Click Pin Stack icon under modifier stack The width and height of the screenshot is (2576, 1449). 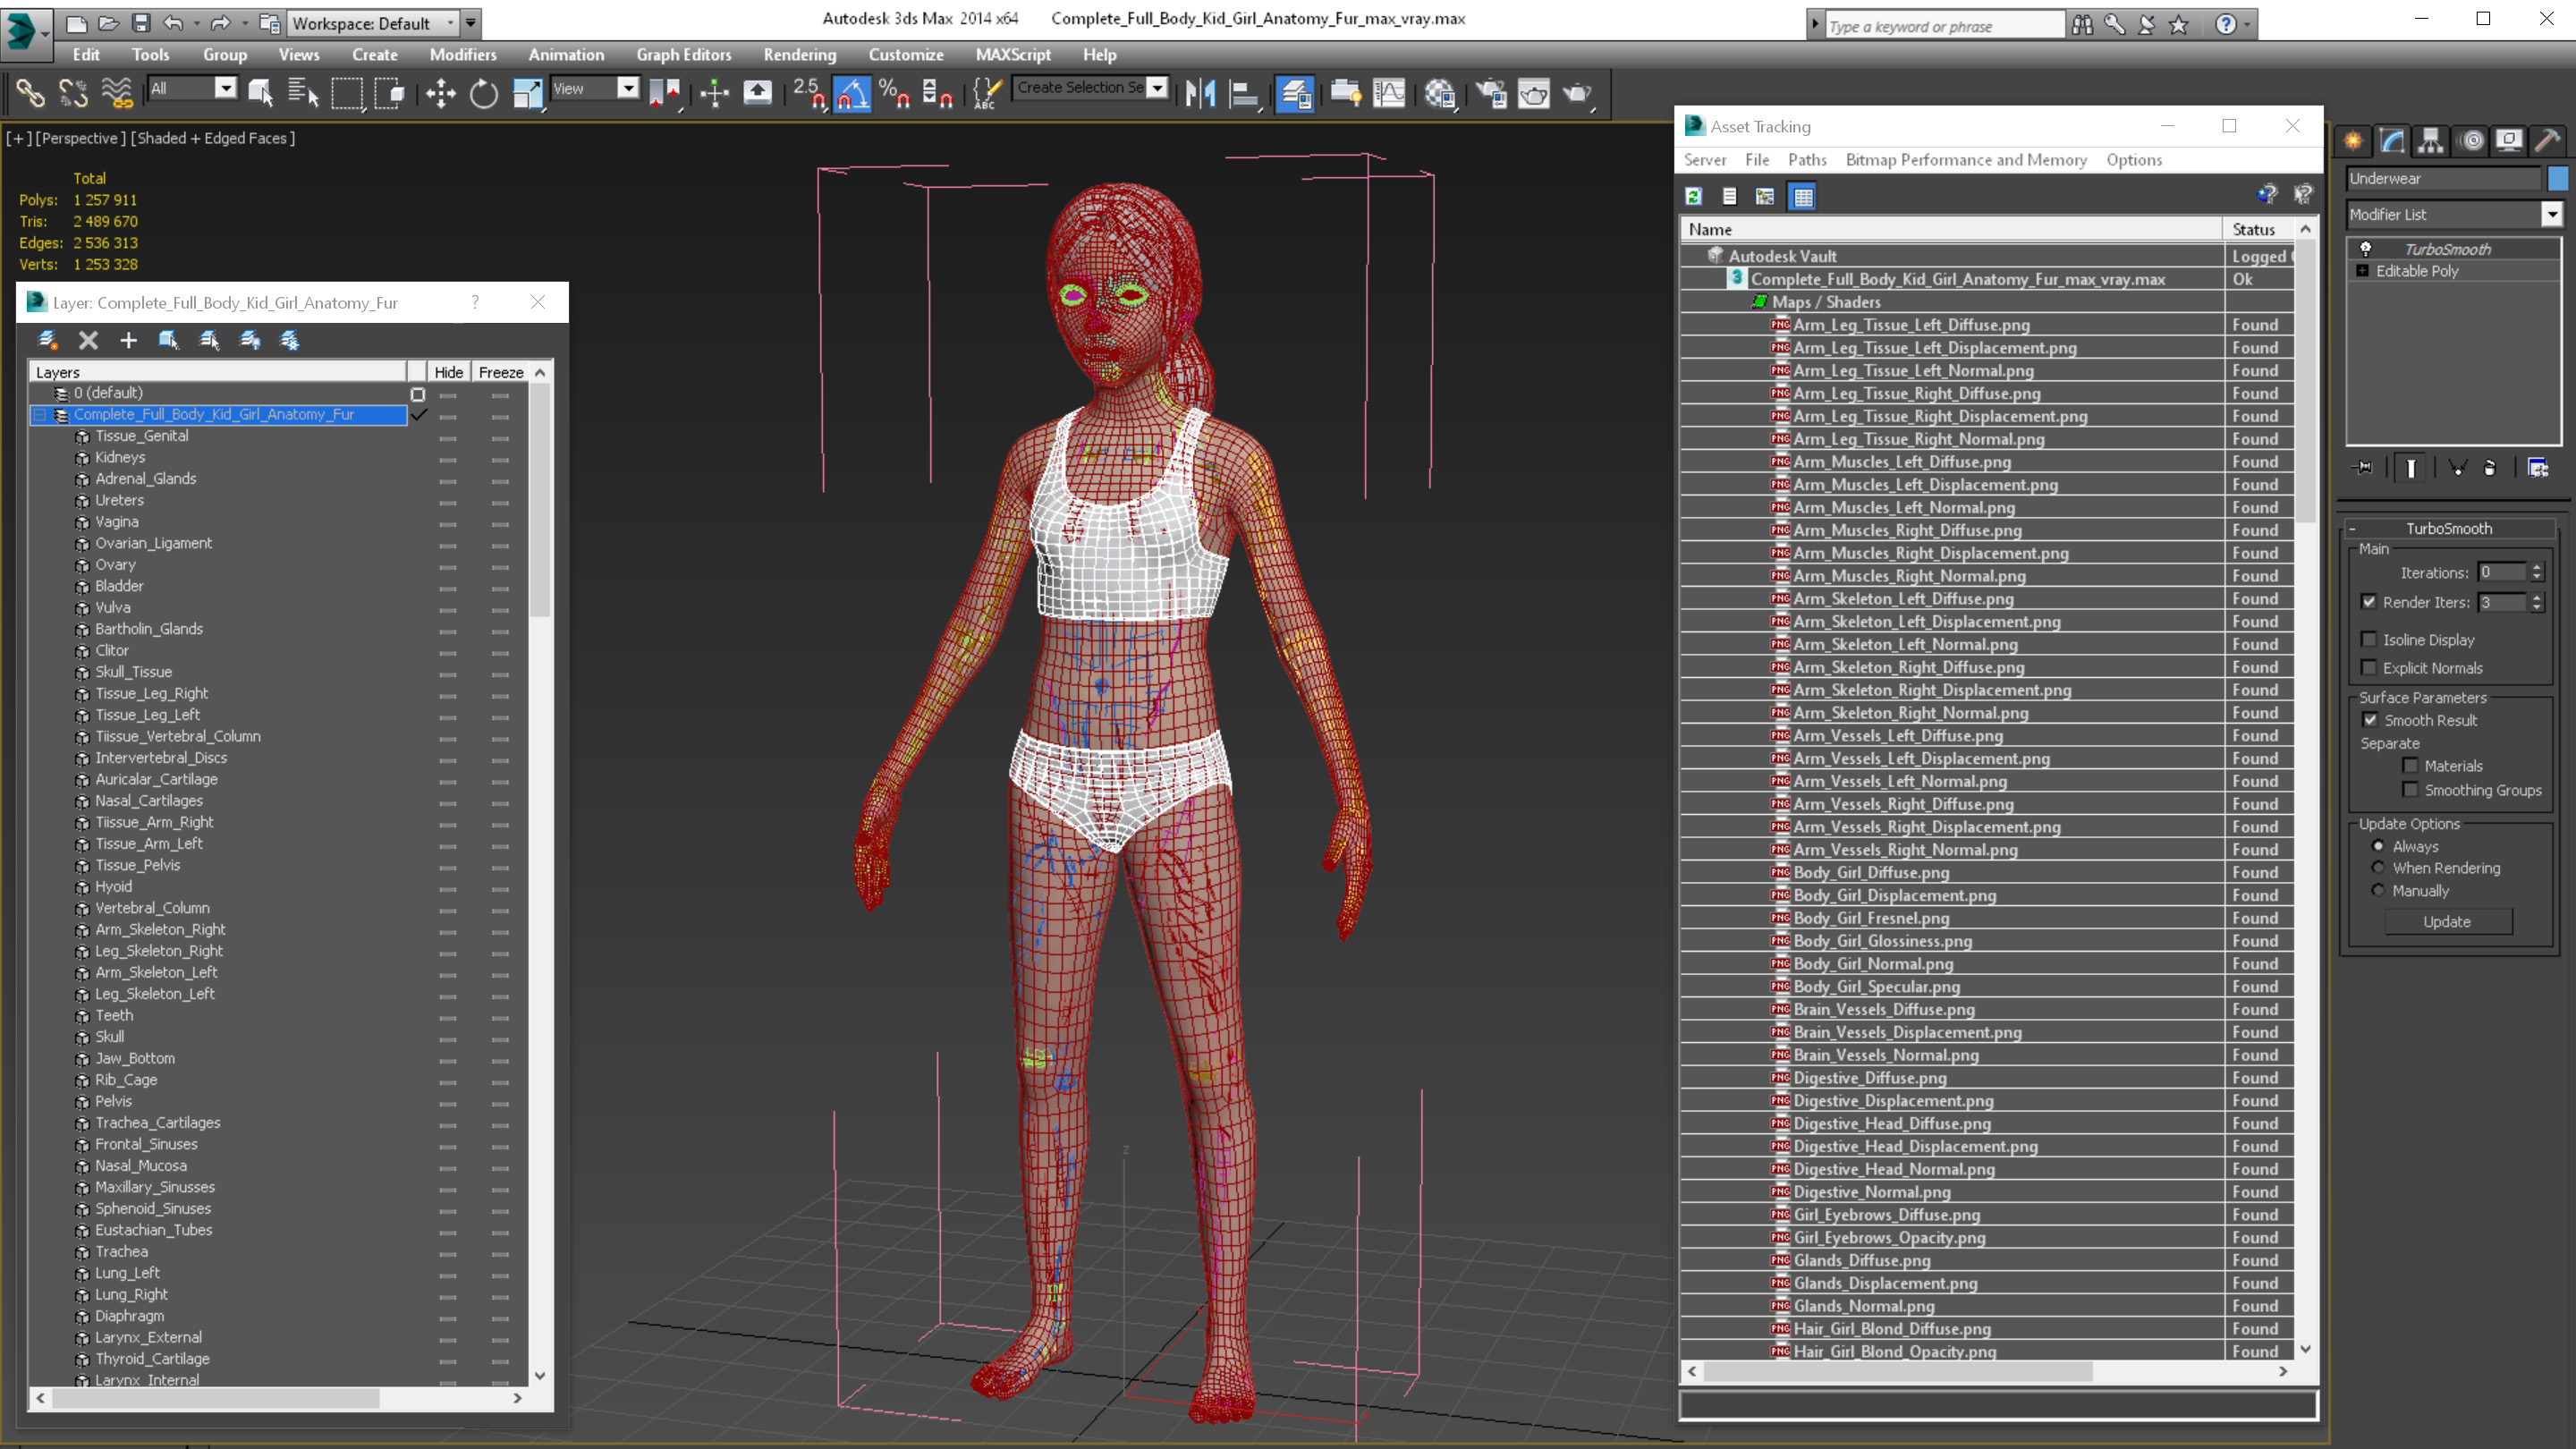2363,467
